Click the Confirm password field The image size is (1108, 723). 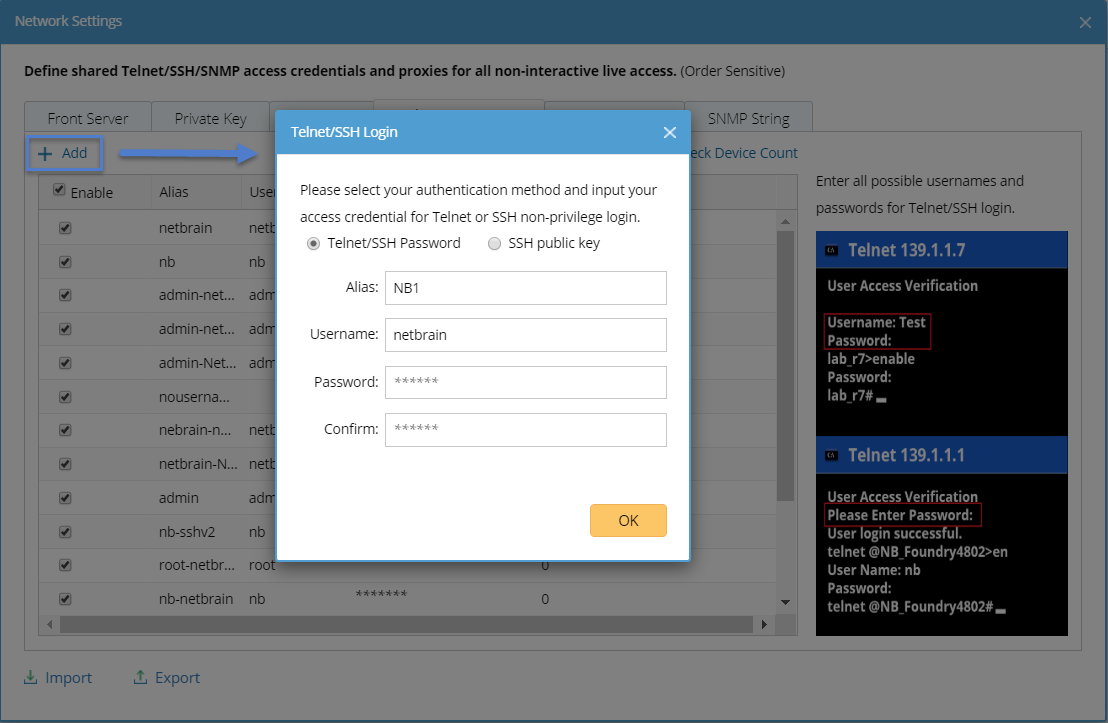[x=525, y=430]
